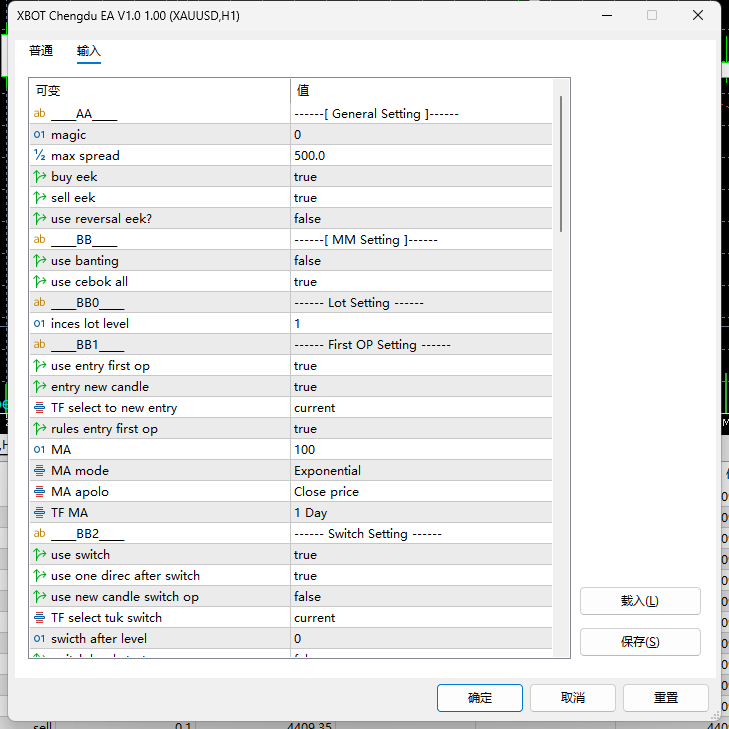Toggle use reversal eek? false value

click(421, 219)
